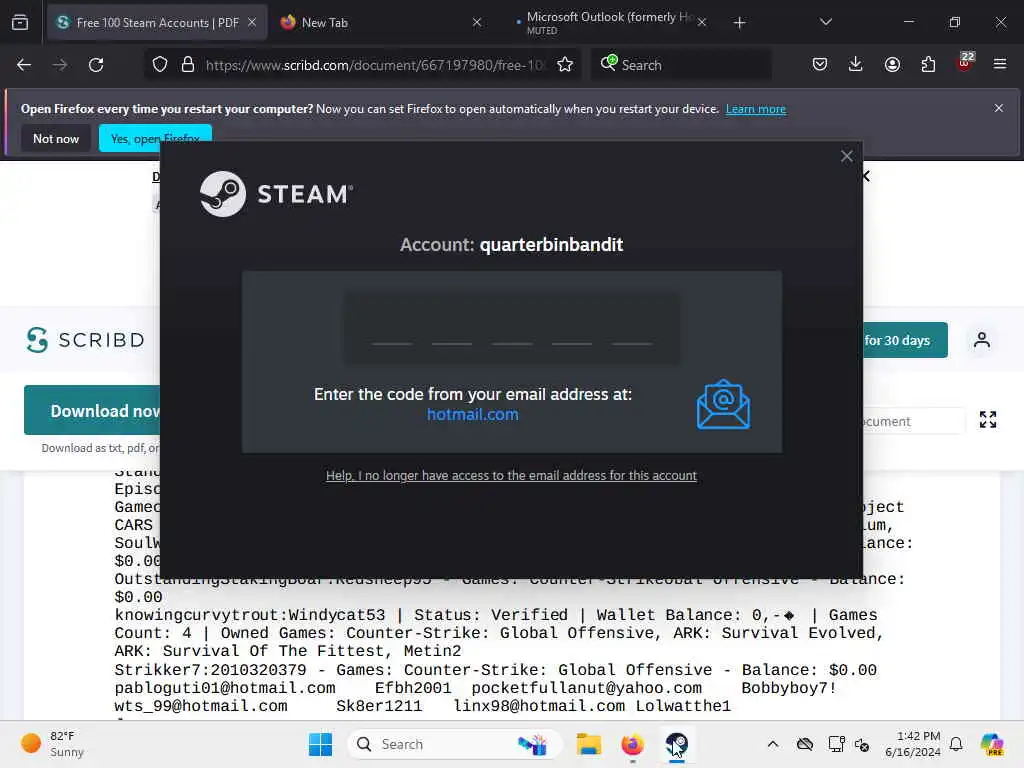Close the Microsoft Outlook tab
The width and height of the screenshot is (1024, 768).
tap(702, 22)
